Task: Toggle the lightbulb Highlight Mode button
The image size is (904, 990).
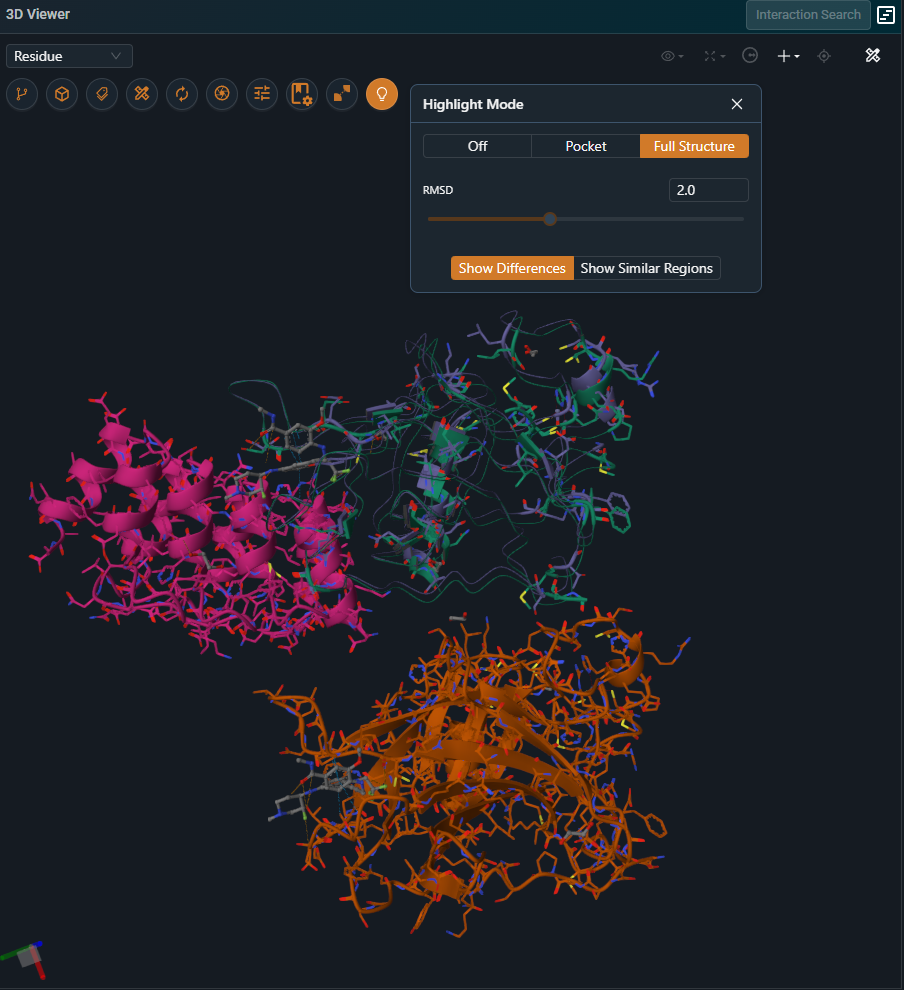Action: (x=382, y=94)
